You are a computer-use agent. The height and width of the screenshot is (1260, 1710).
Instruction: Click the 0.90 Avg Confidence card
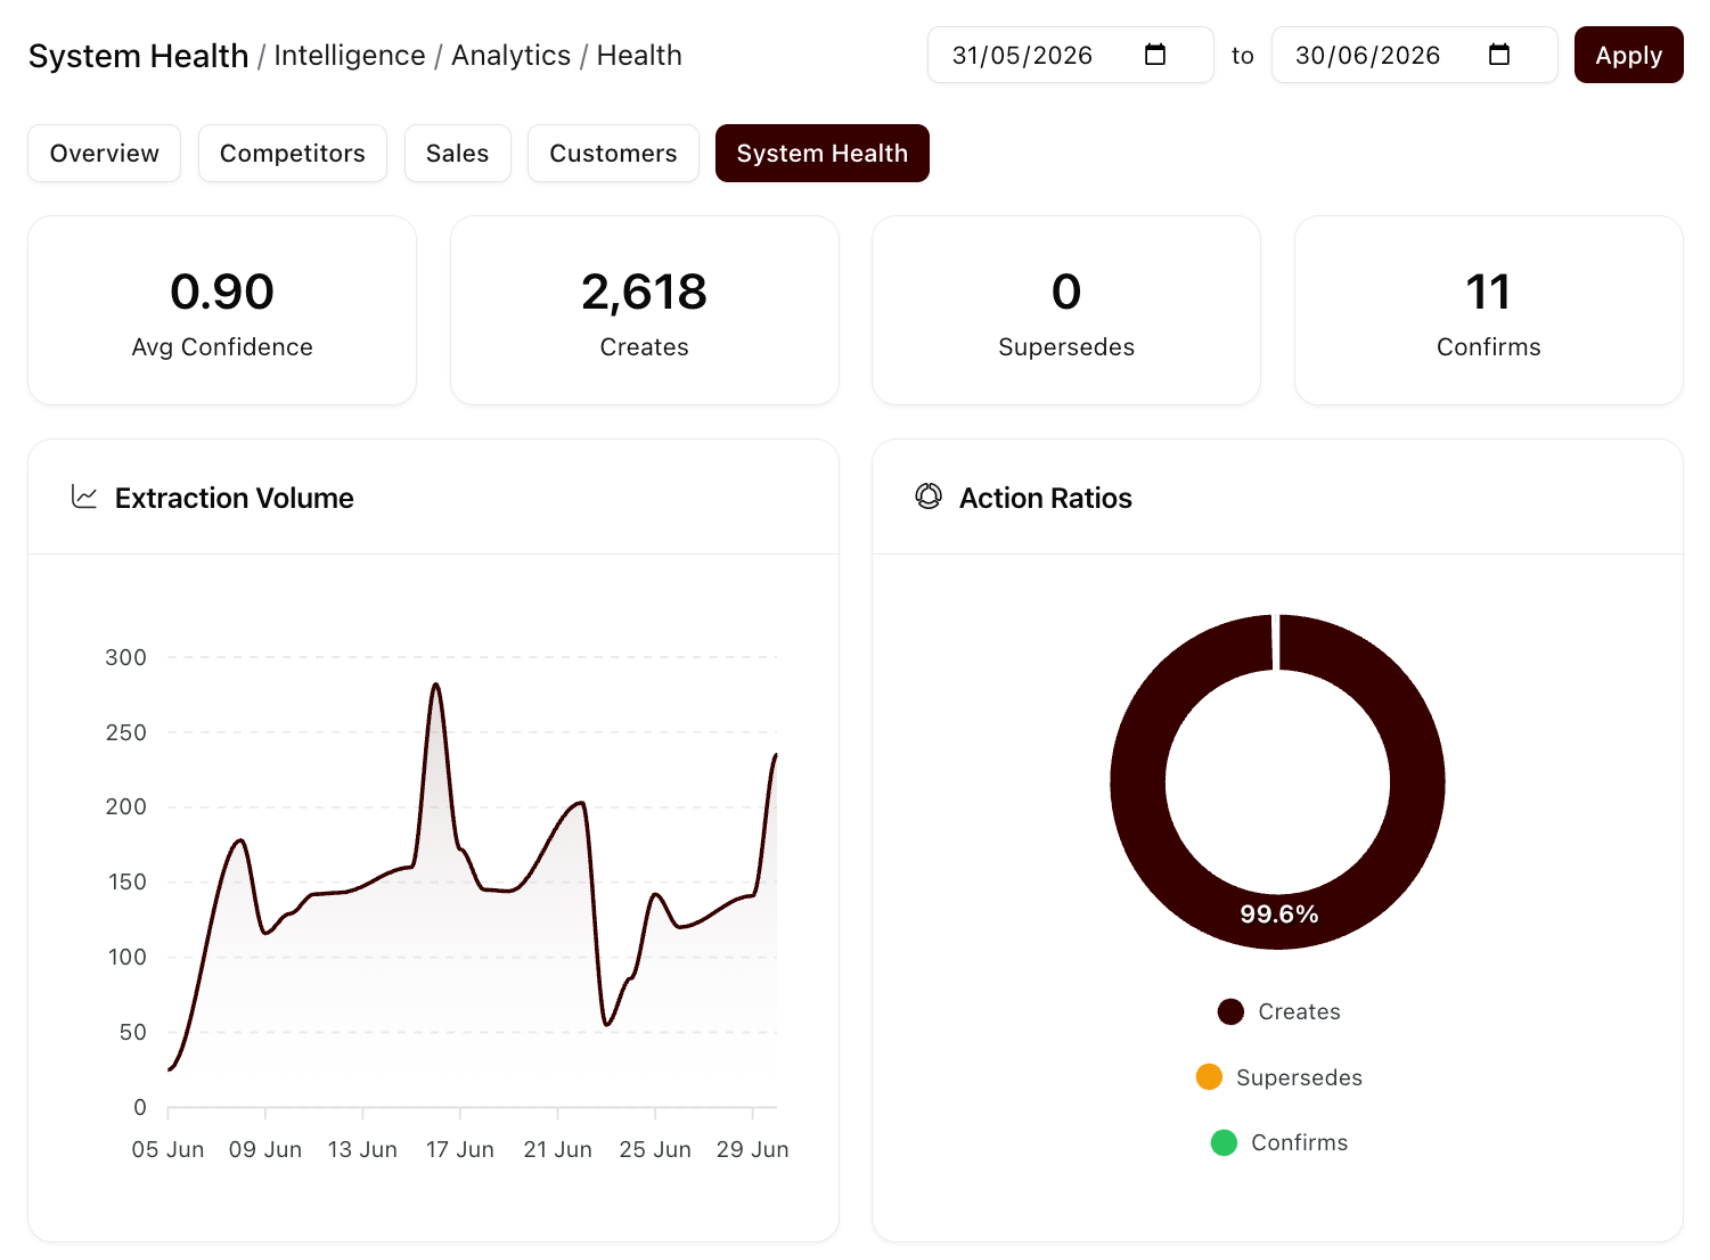222,310
